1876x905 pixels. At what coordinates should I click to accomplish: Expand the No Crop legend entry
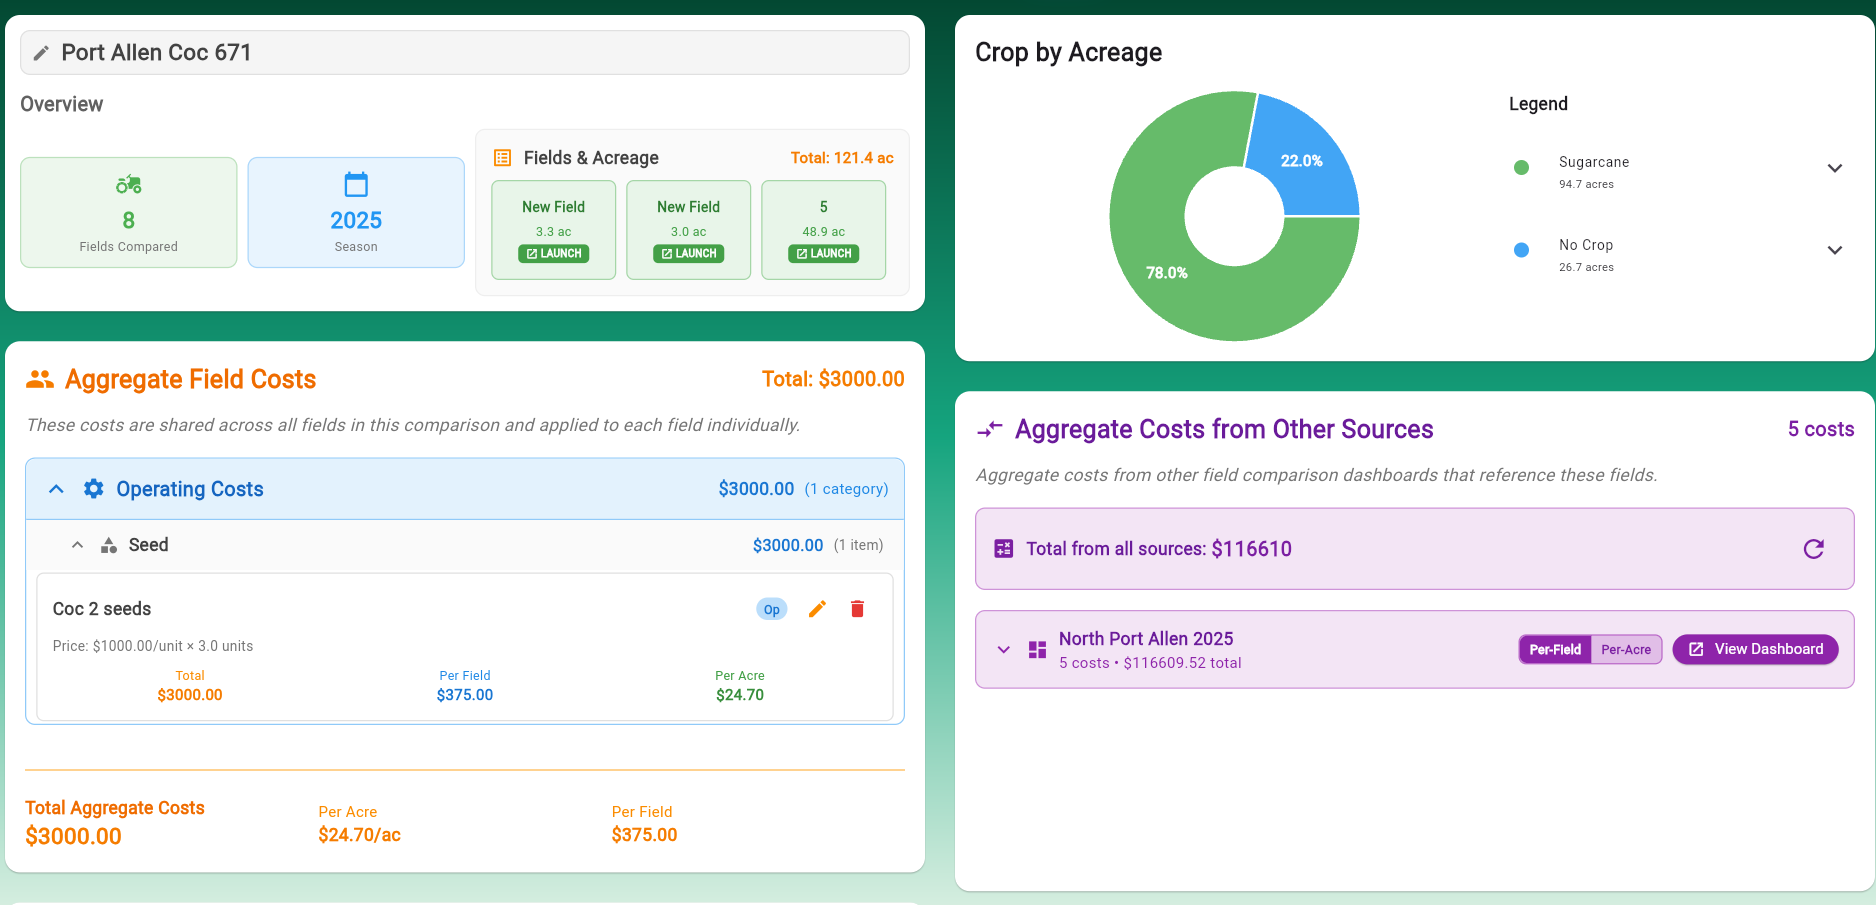(x=1834, y=250)
